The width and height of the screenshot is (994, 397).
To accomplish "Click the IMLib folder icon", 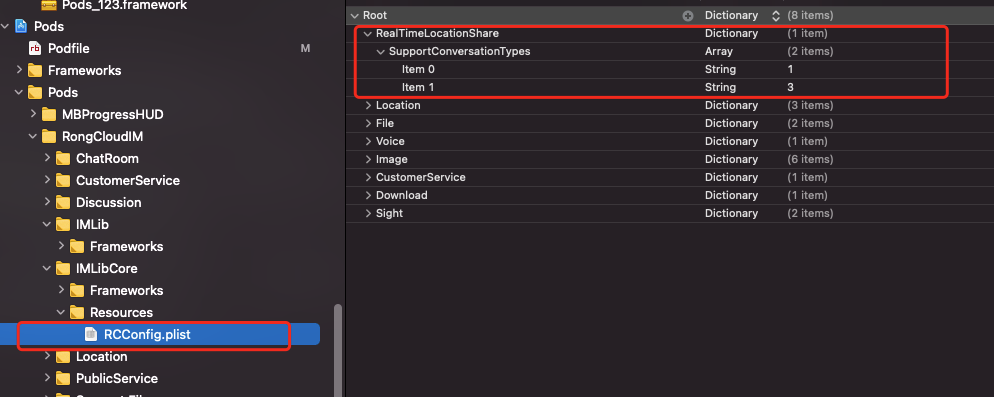I will (63, 225).
